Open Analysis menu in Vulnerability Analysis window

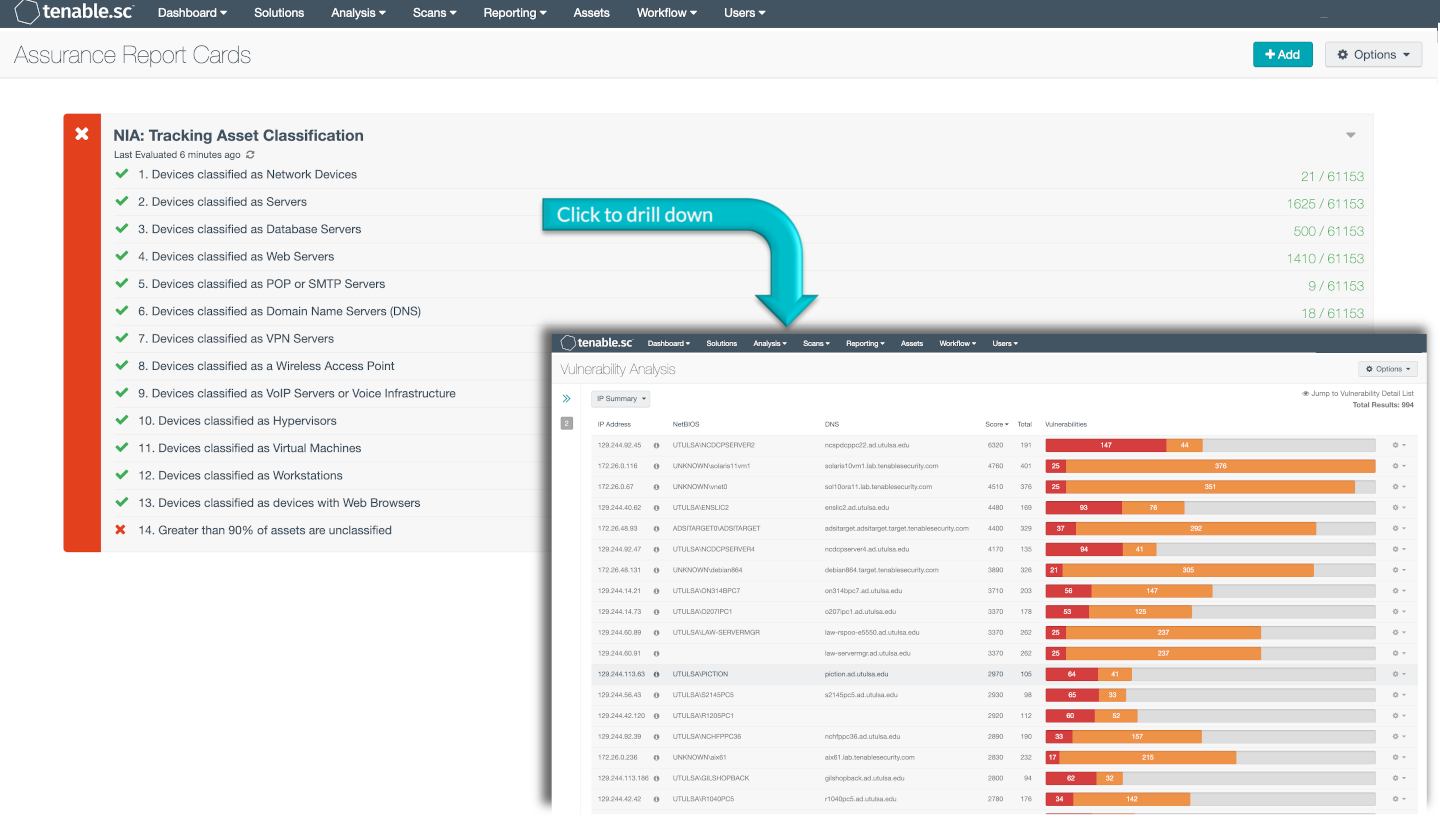coord(770,343)
